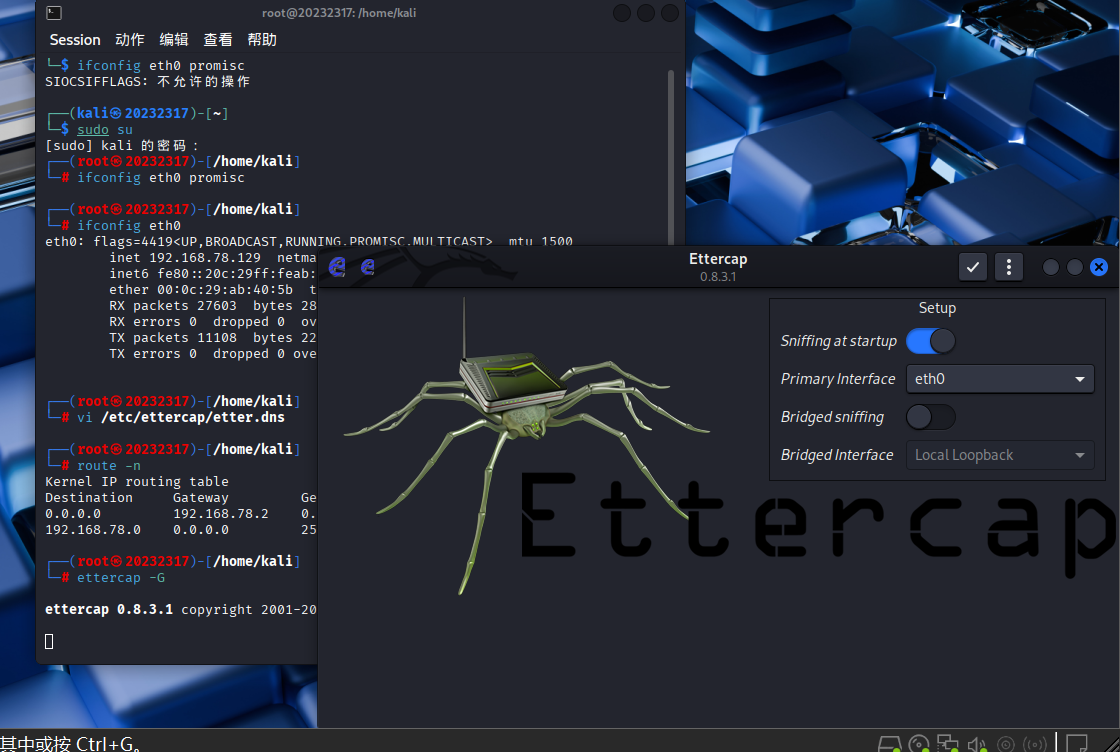This screenshot has width=1120, height=752.
Task: Open the 动作 menu in the terminal
Action: coord(130,40)
